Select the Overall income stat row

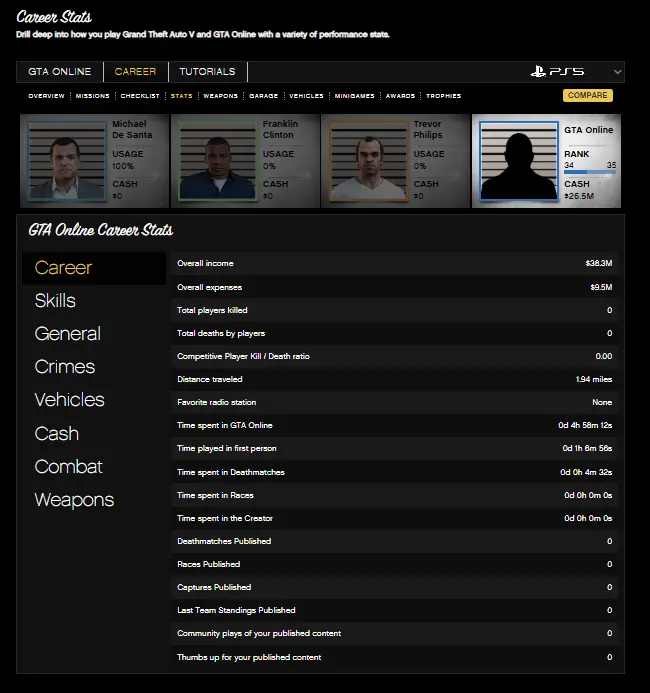[x=393, y=264]
